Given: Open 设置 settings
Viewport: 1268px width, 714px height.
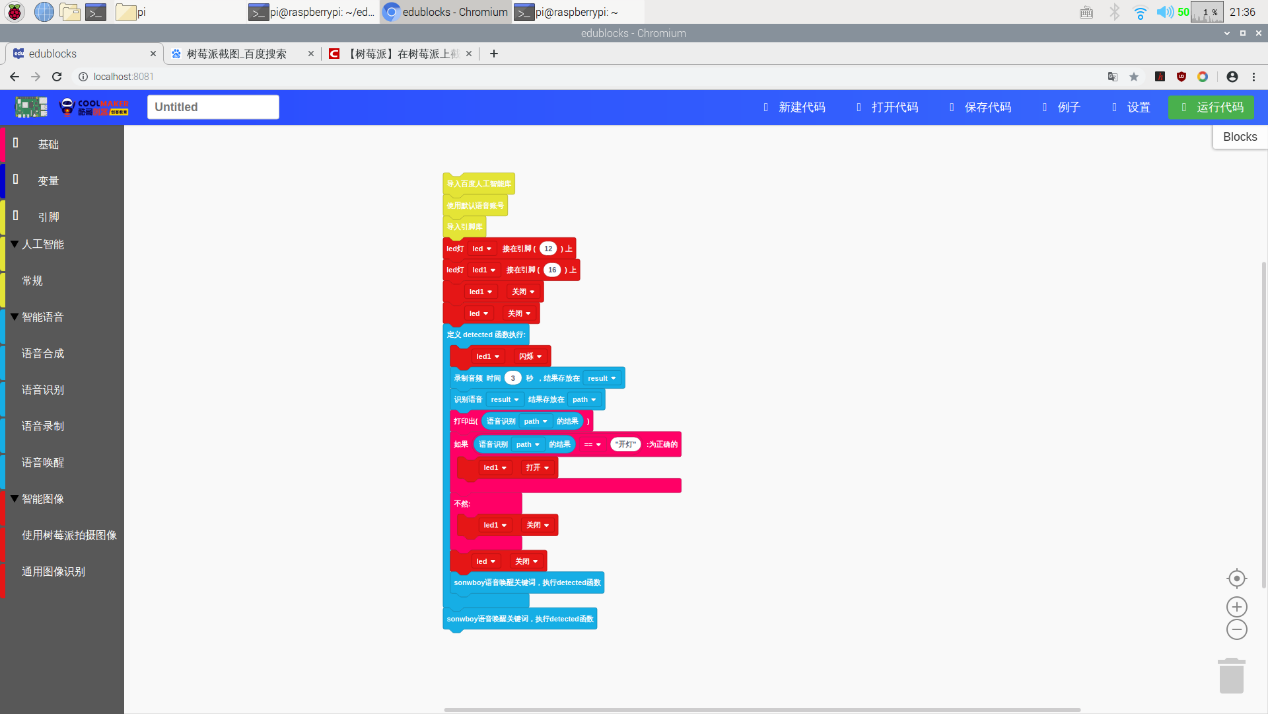Looking at the screenshot, I should click(x=1131, y=107).
